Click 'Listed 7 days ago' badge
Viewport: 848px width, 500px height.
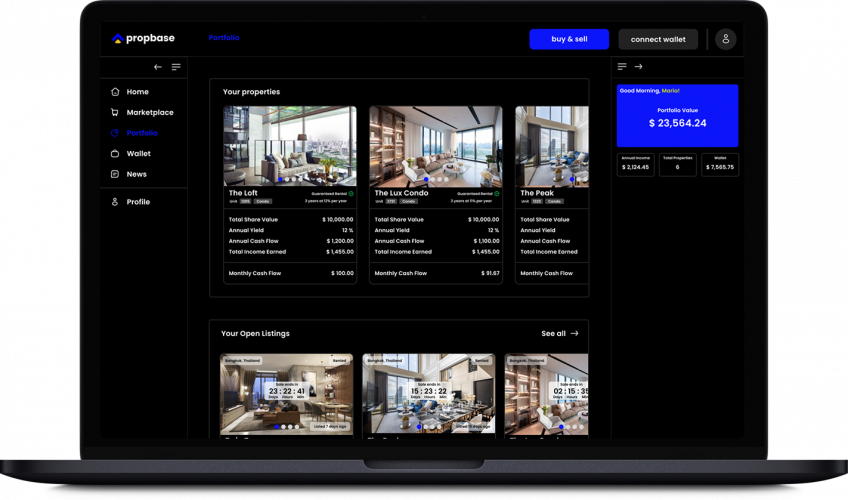(330, 426)
